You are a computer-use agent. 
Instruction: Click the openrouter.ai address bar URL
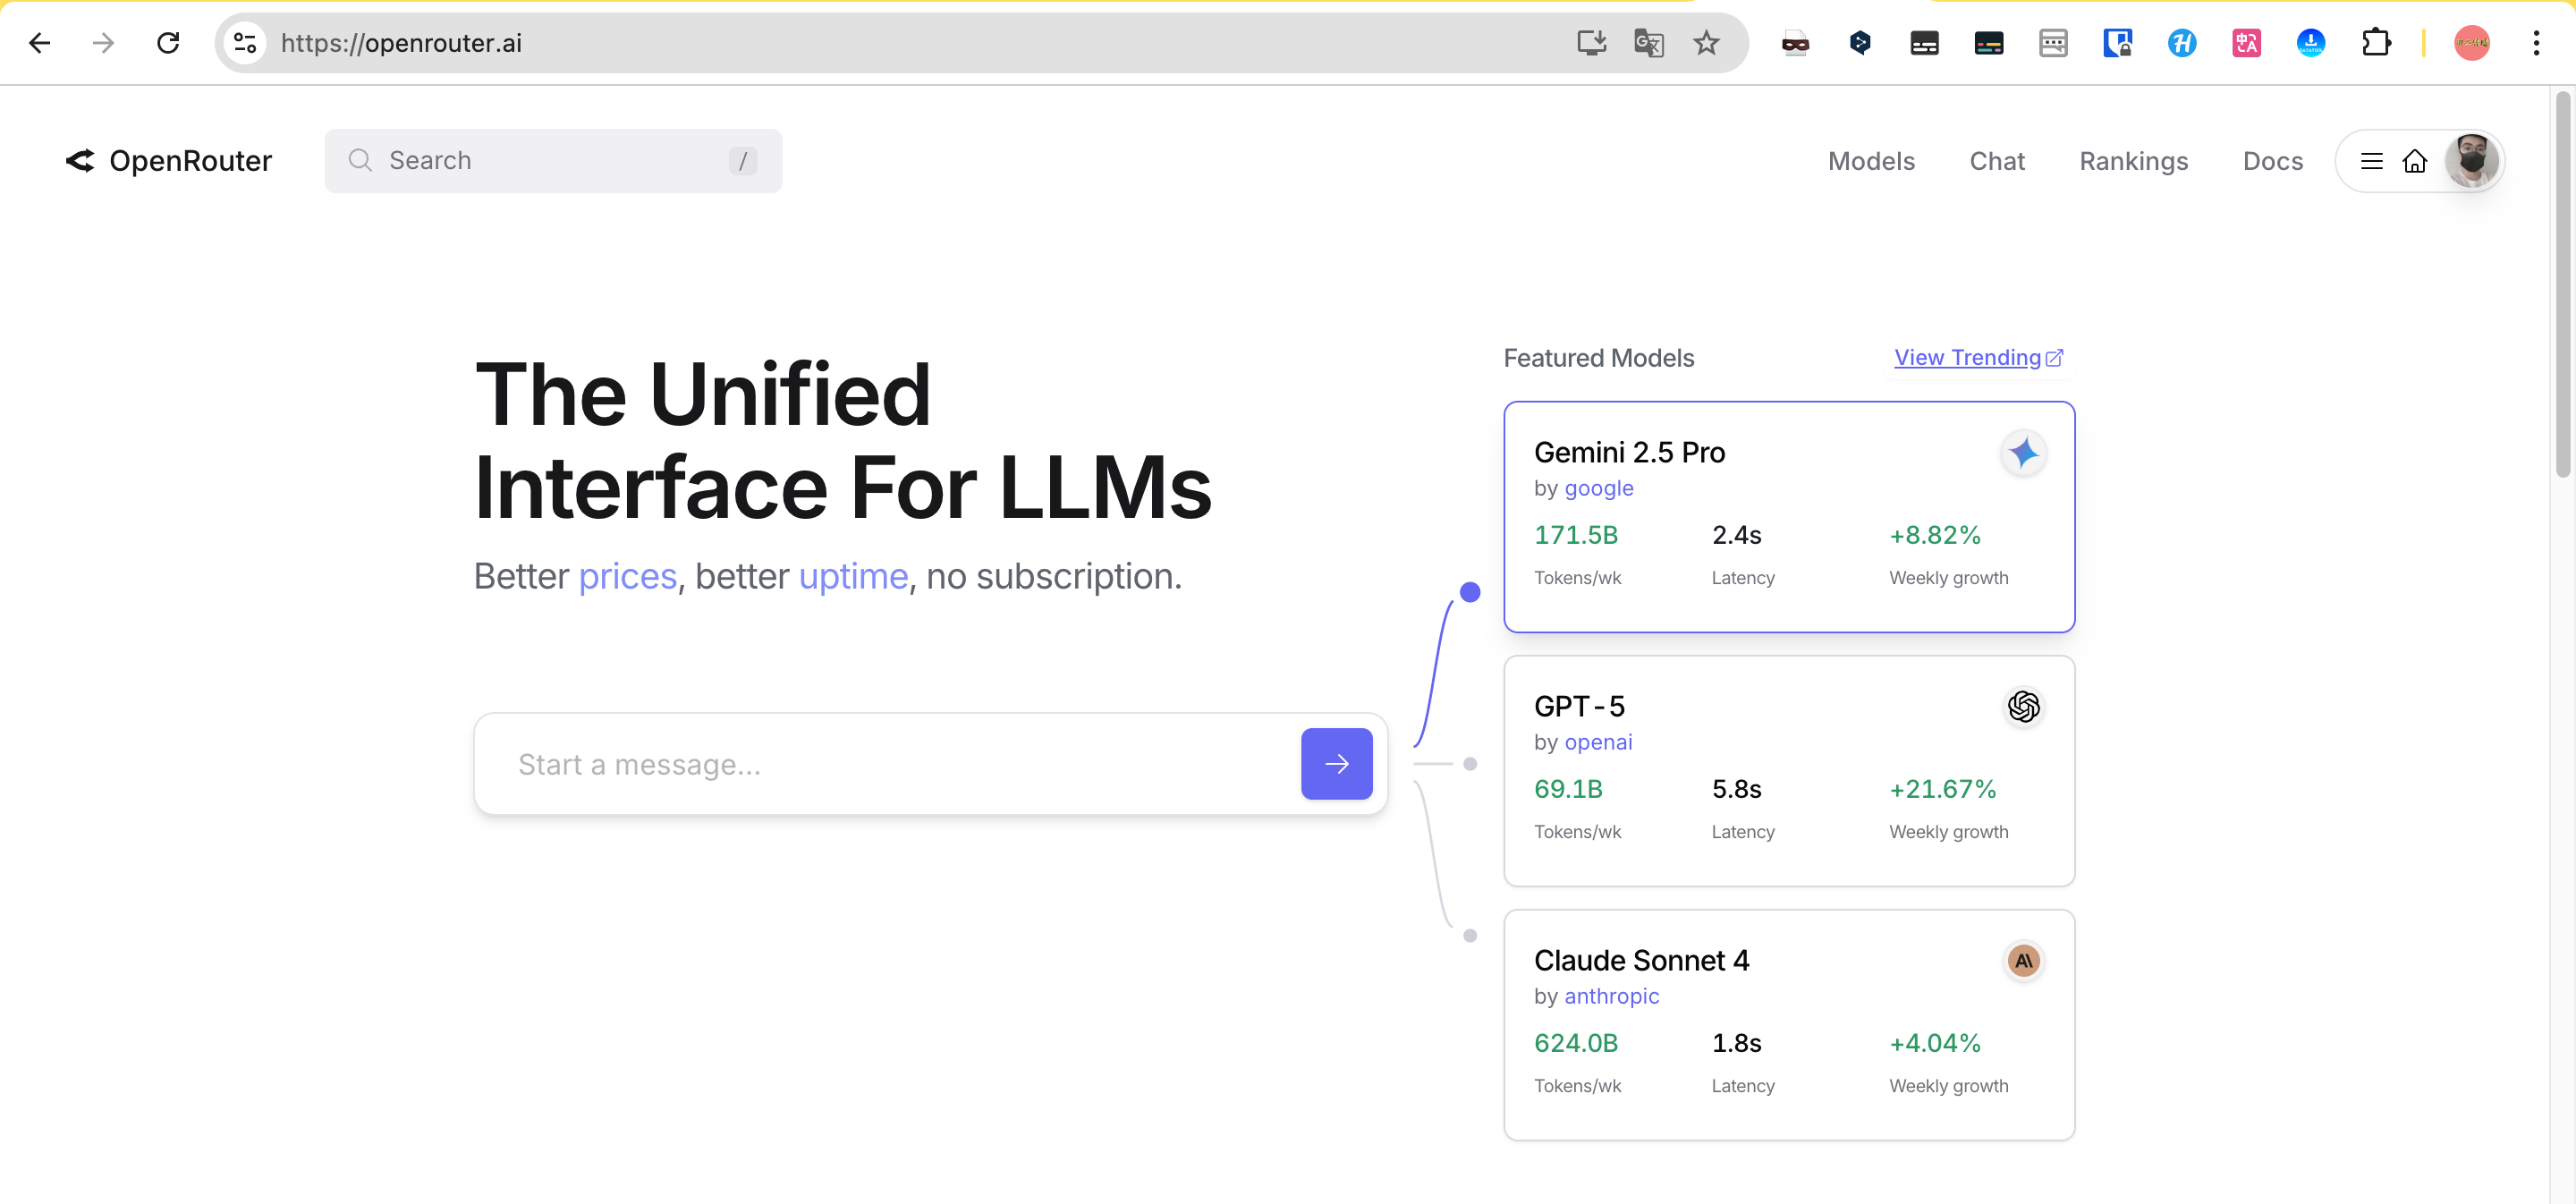[x=401, y=43]
